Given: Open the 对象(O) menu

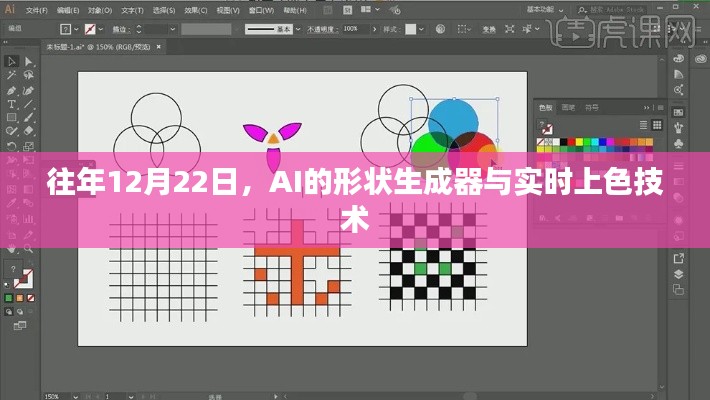Looking at the screenshot, I should pyautogui.click(x=100, y=10).
